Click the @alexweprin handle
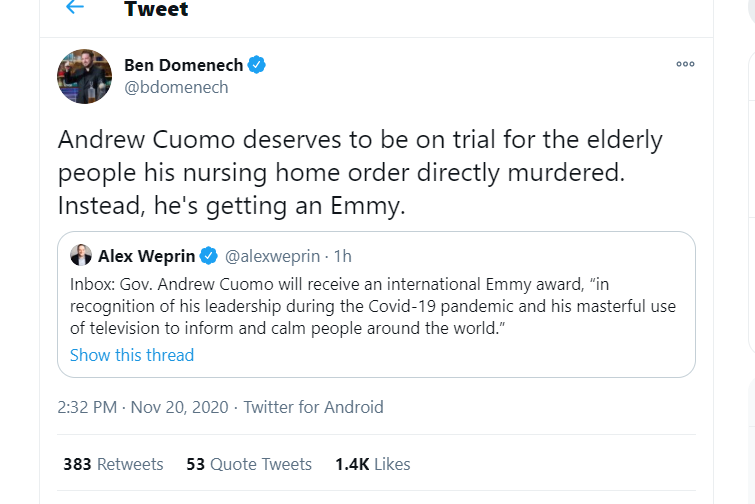The width and height of the screenshot is (755, 504). [x=271, y=255]
